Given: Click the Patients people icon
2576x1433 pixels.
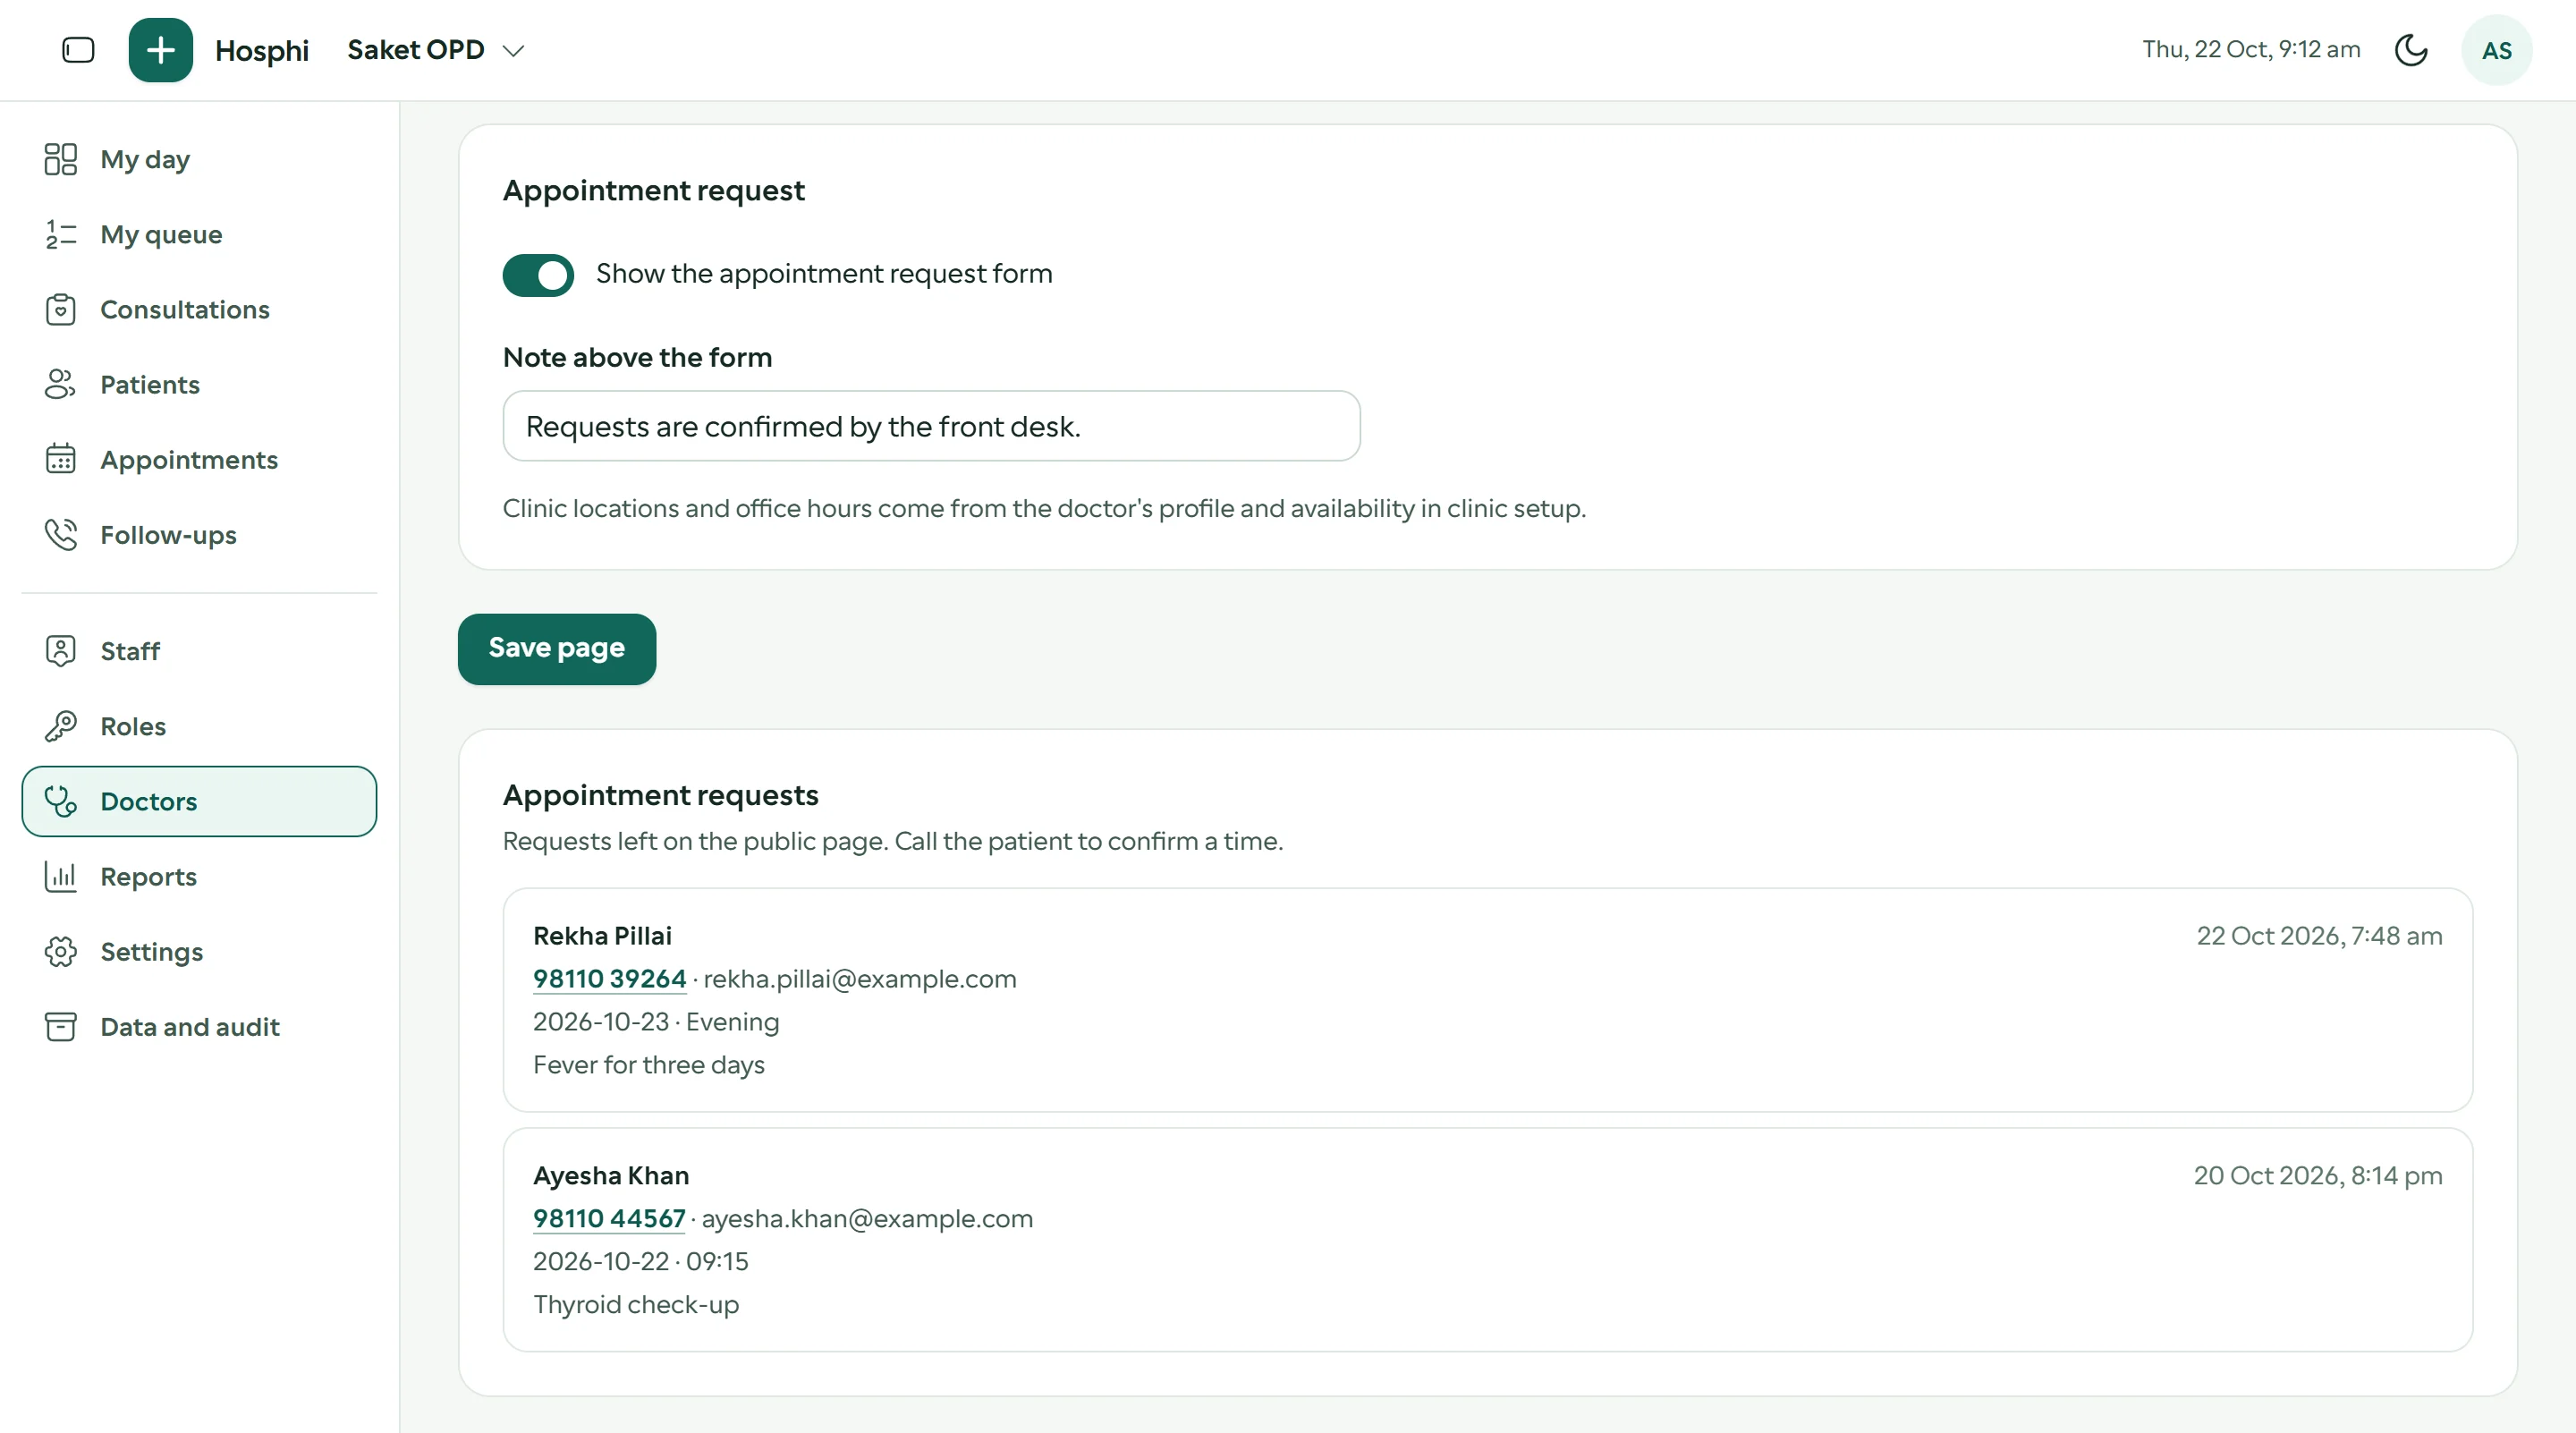Looking at the screenshot, I should tap(61, 384).
